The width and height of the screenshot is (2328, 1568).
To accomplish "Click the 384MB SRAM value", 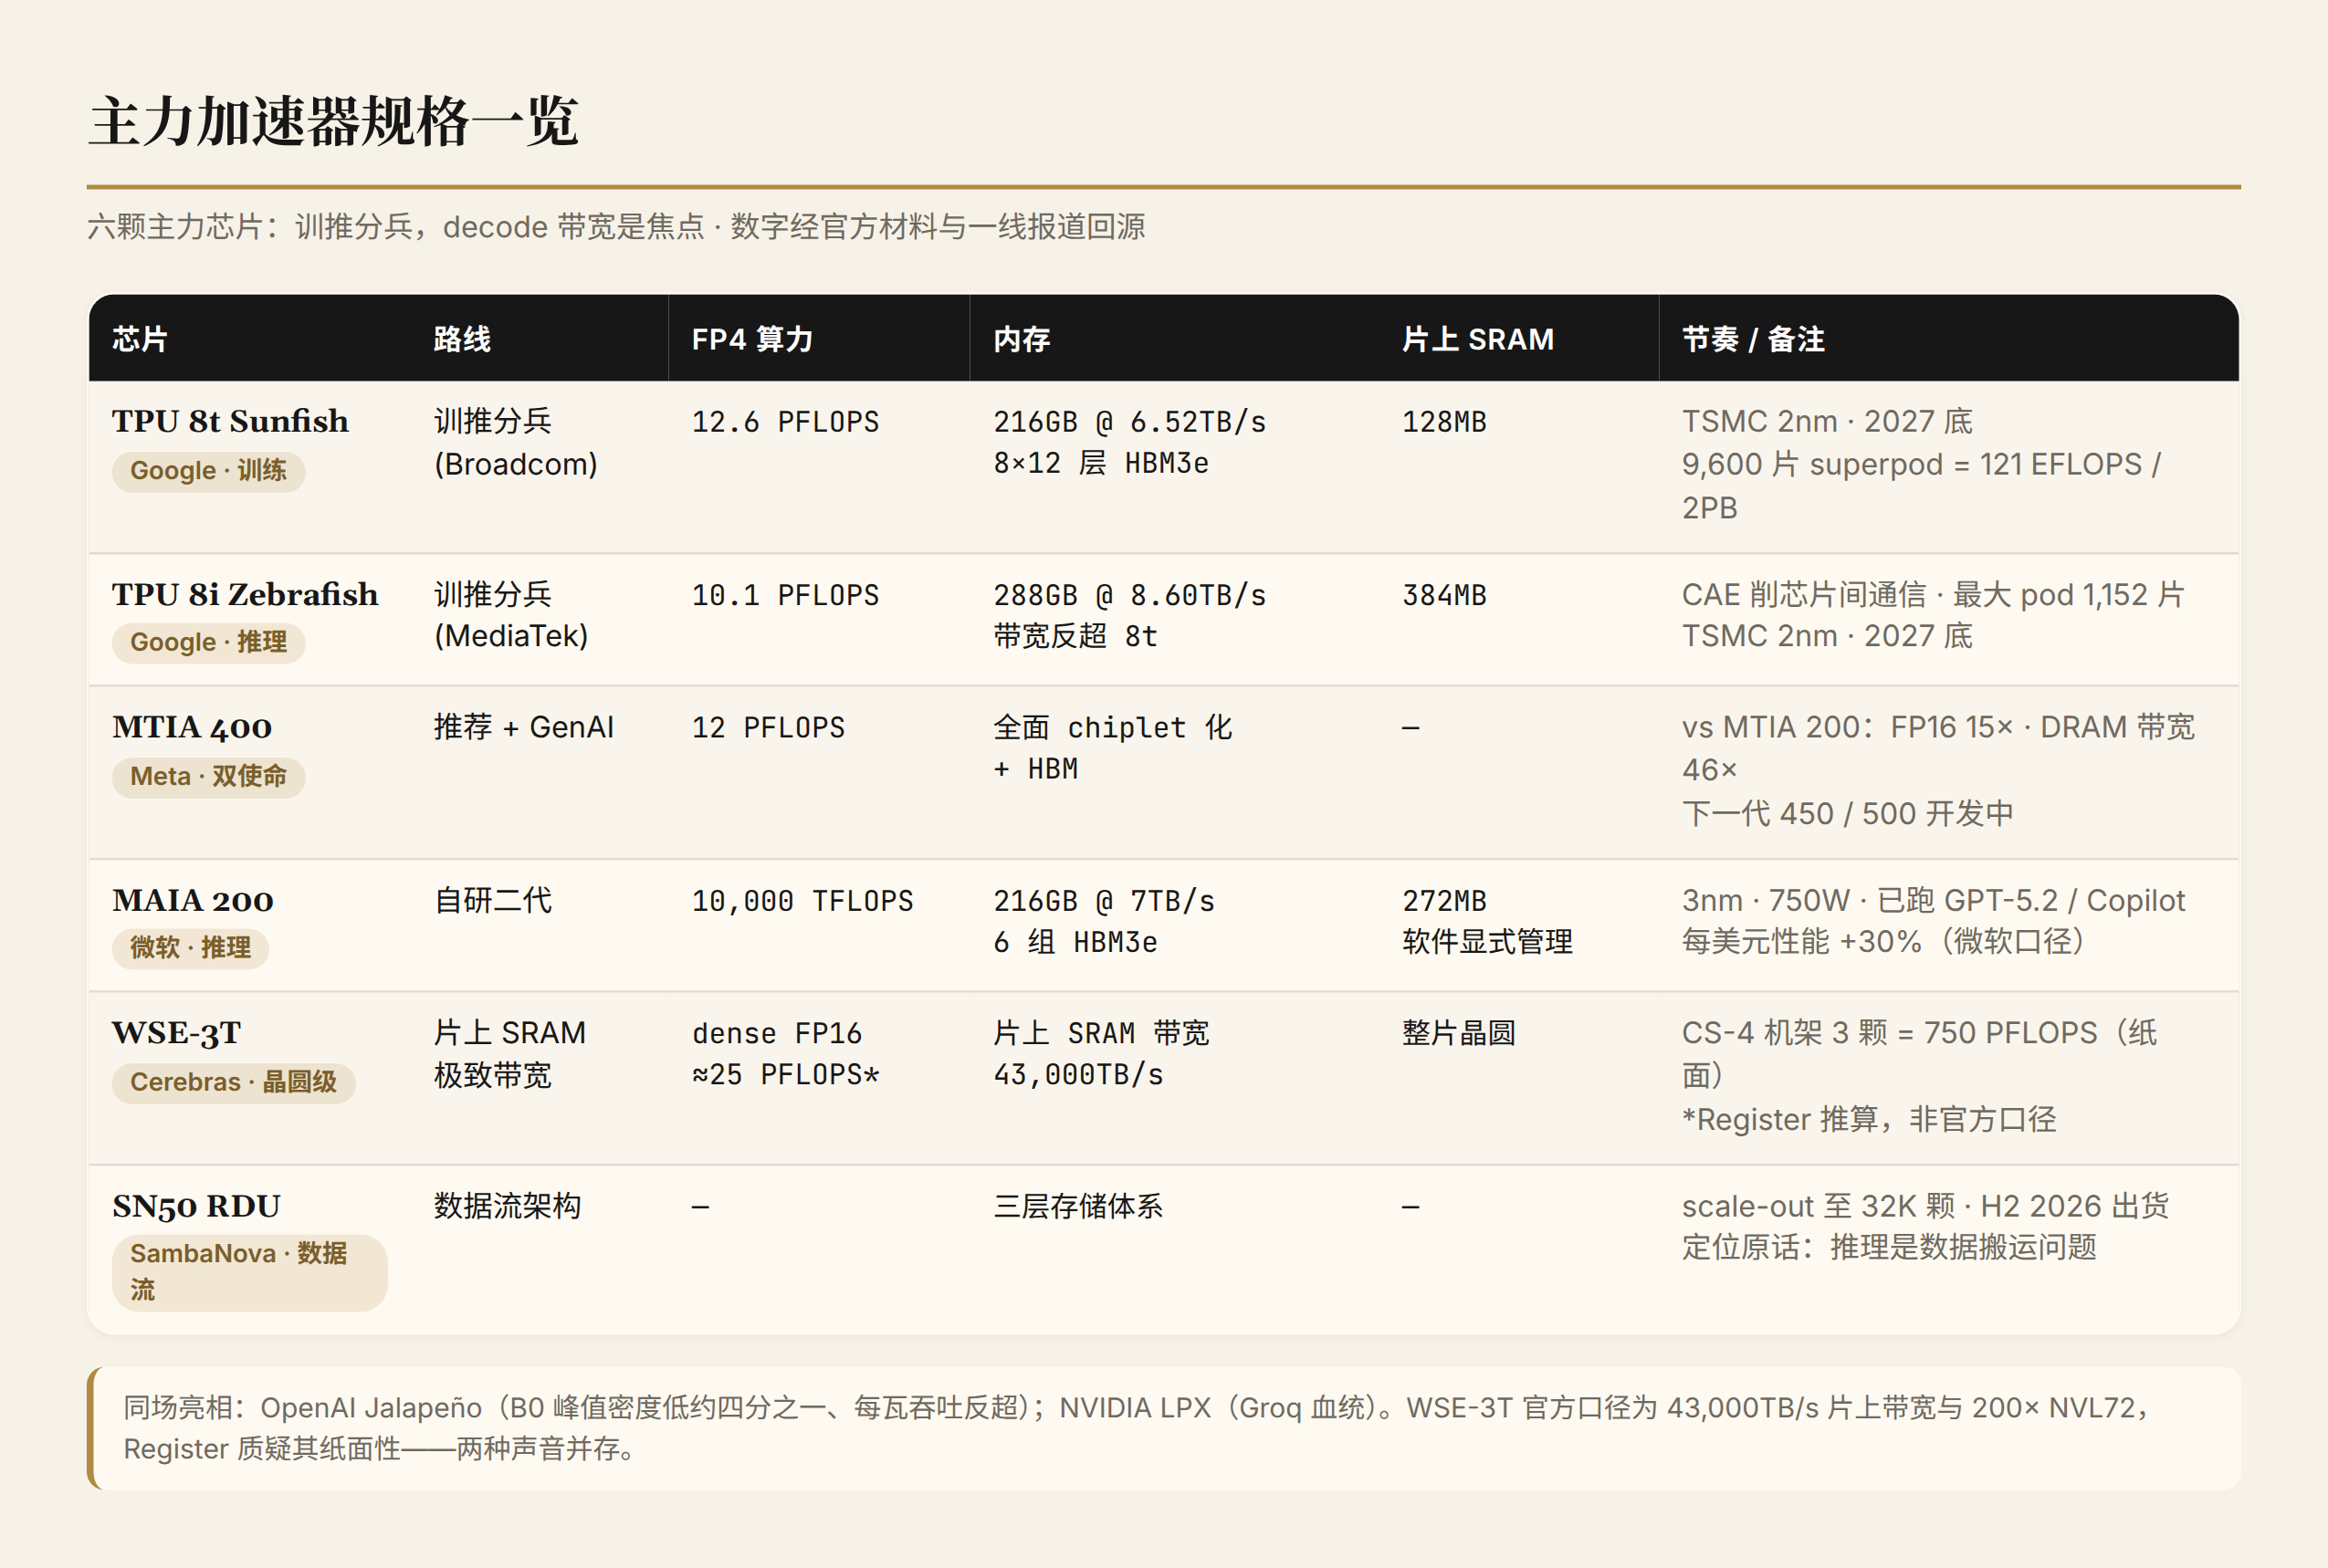I will pos(1444,595).
